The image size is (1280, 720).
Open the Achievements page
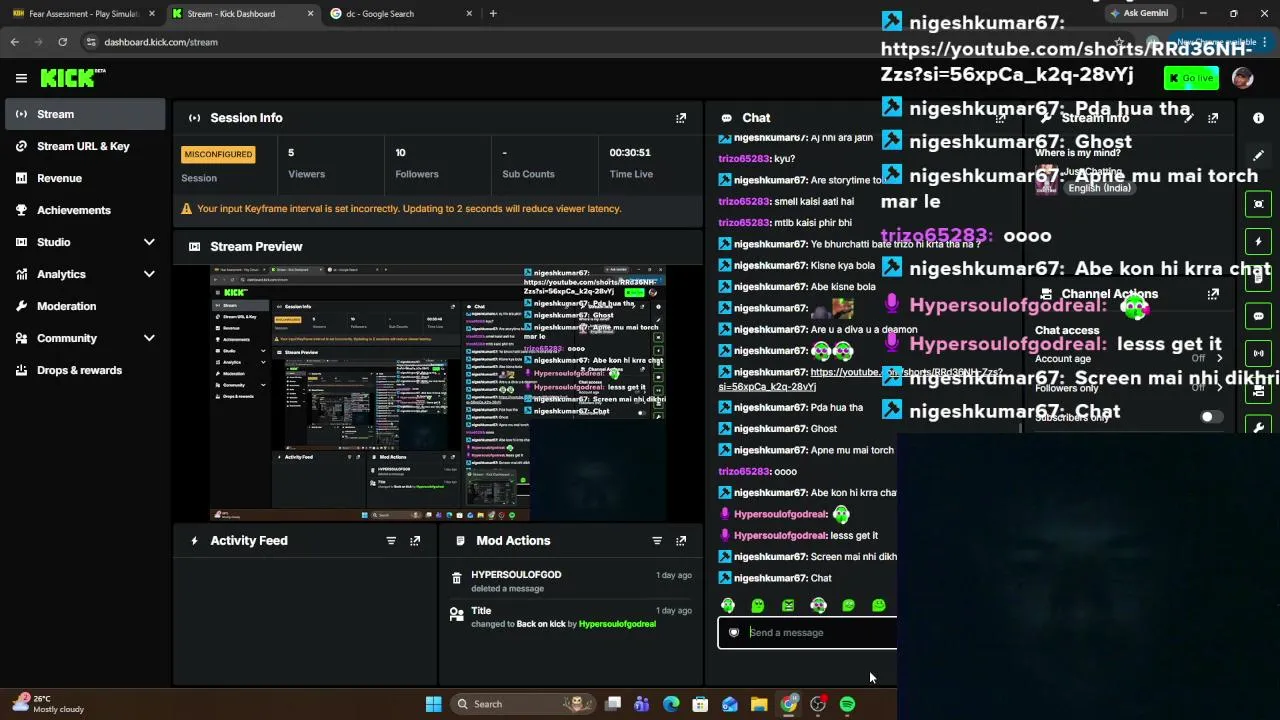click(85, 210)
